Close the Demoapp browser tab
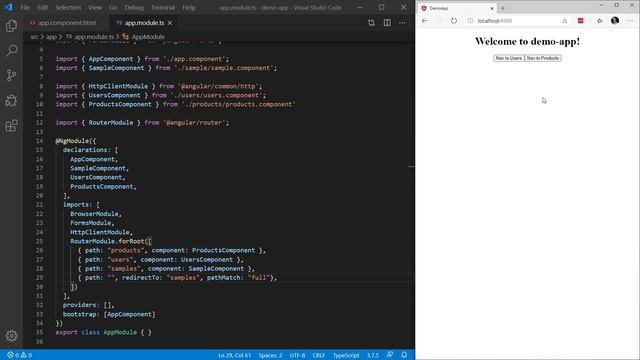Screen dimensions: 640x360 tap(492, 8)
